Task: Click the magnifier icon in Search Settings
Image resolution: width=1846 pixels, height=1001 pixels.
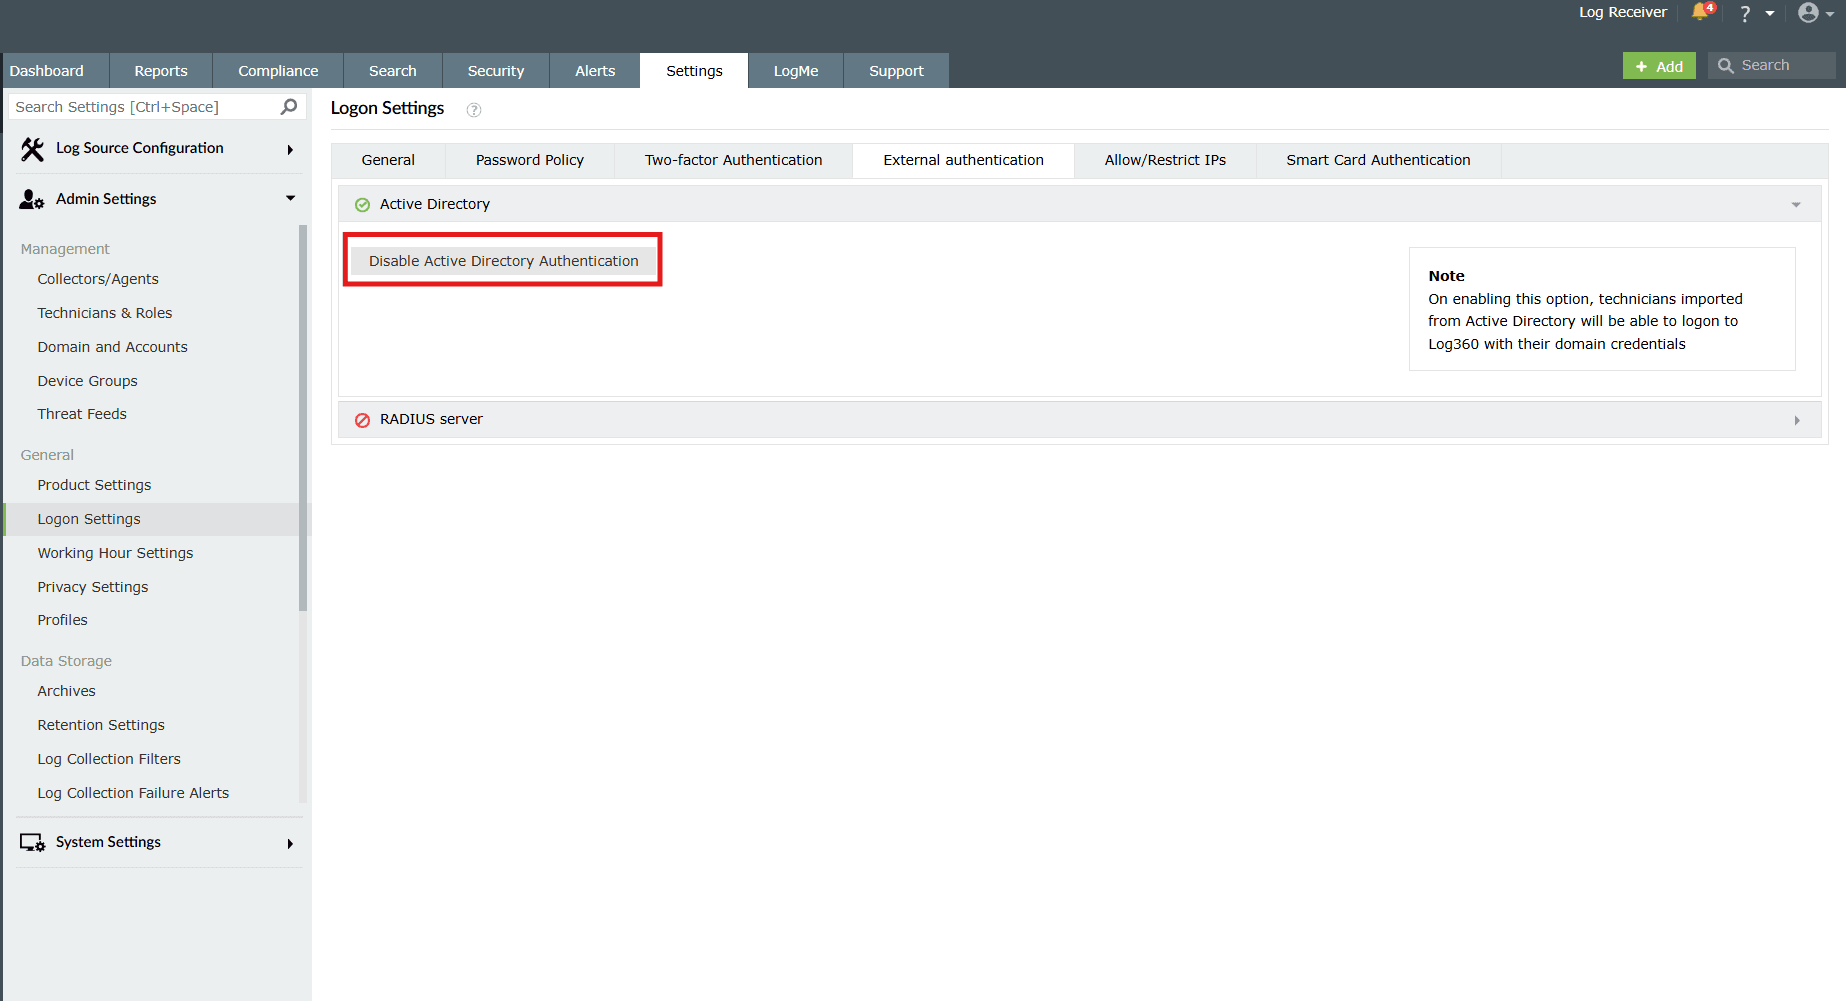Action: [289, 106]
